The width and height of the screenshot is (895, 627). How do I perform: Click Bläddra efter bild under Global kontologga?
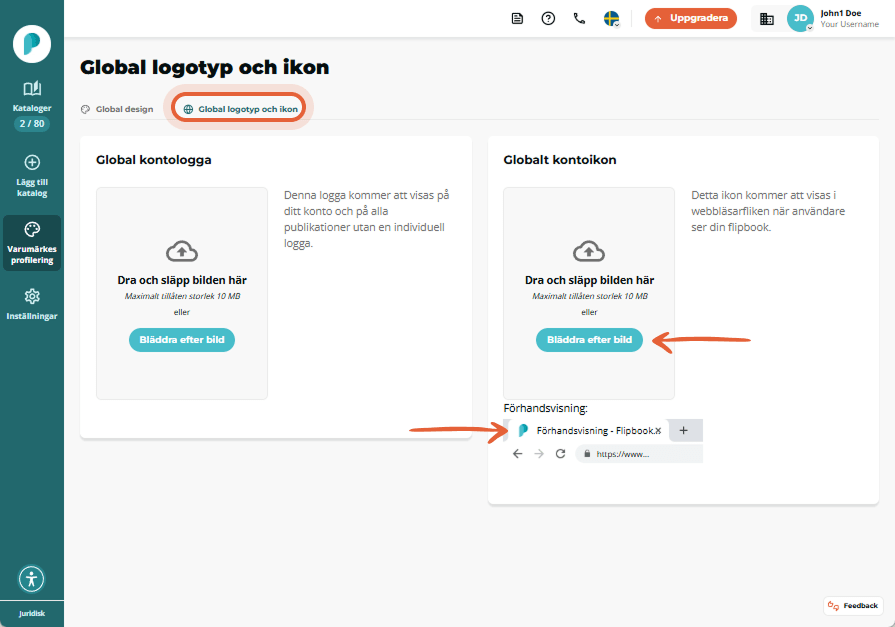(182, 340)
